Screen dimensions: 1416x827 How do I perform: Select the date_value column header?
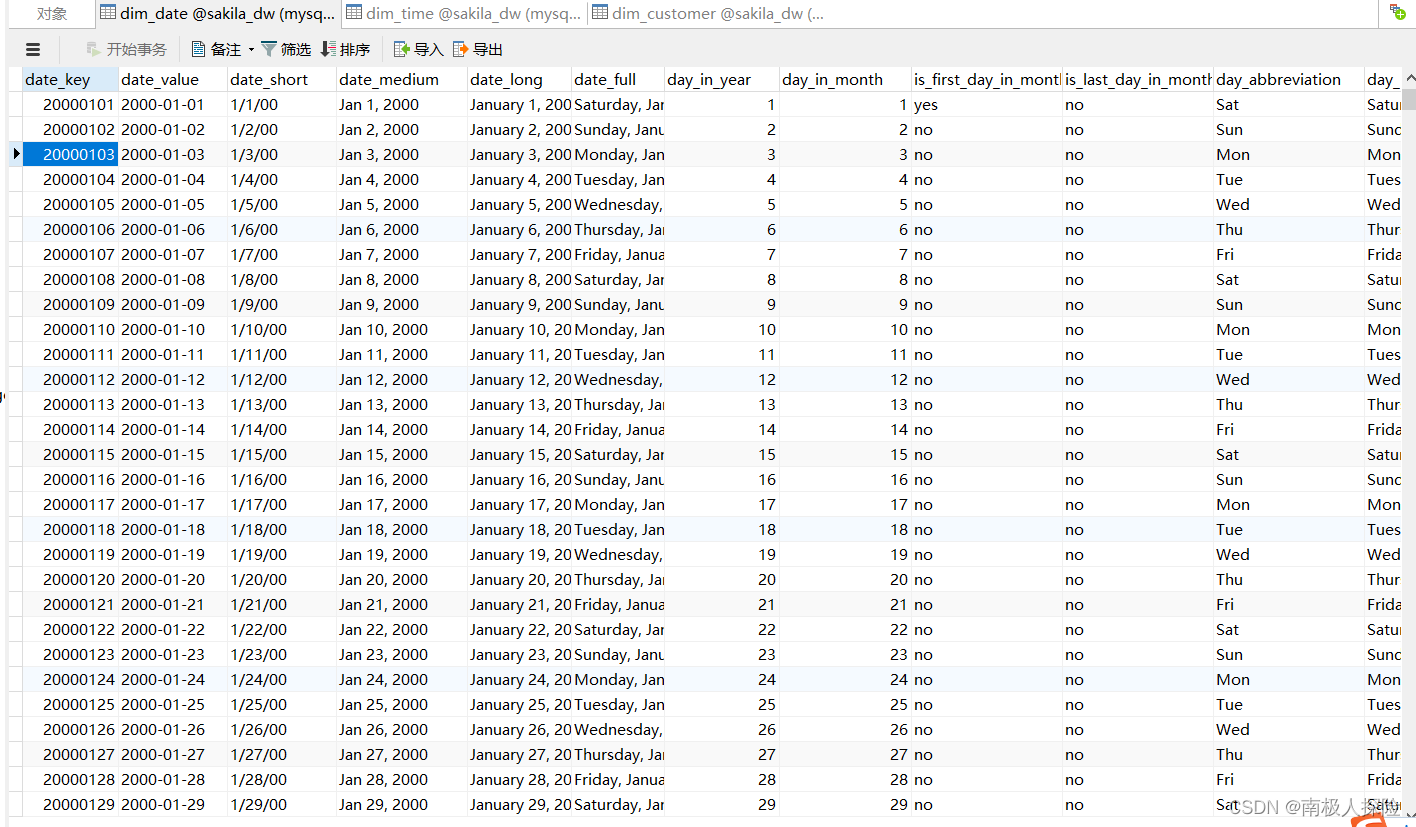coord(173,79)
